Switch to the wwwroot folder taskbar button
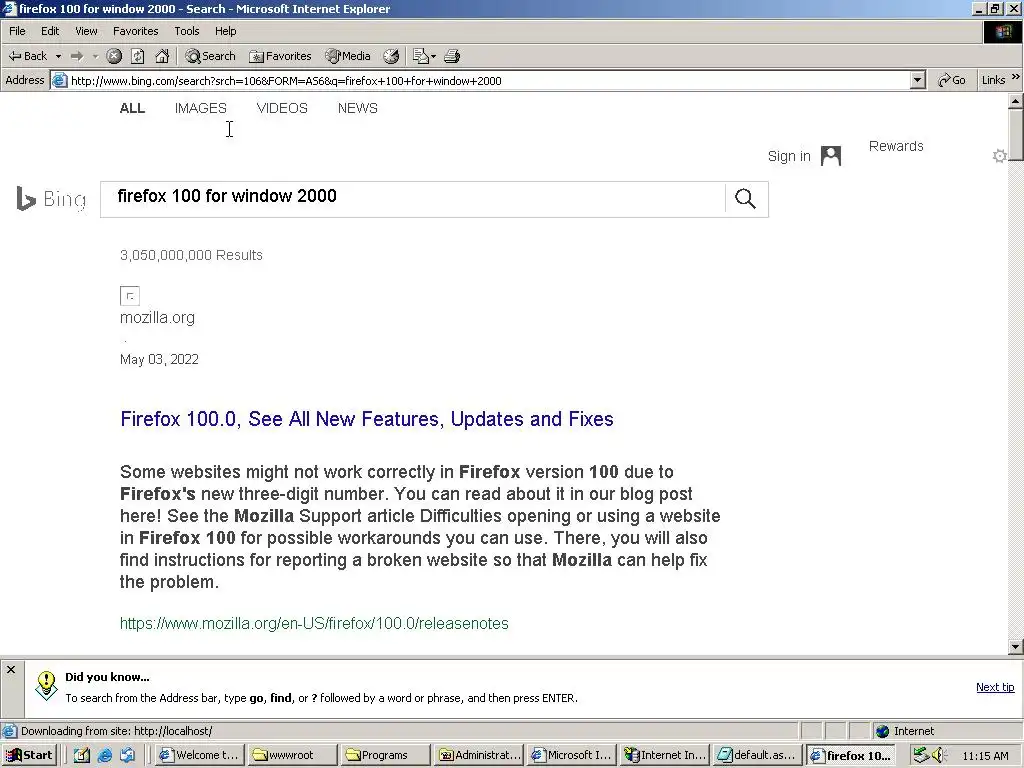Viewport: 1024px width, 768px height. (293, 755)
